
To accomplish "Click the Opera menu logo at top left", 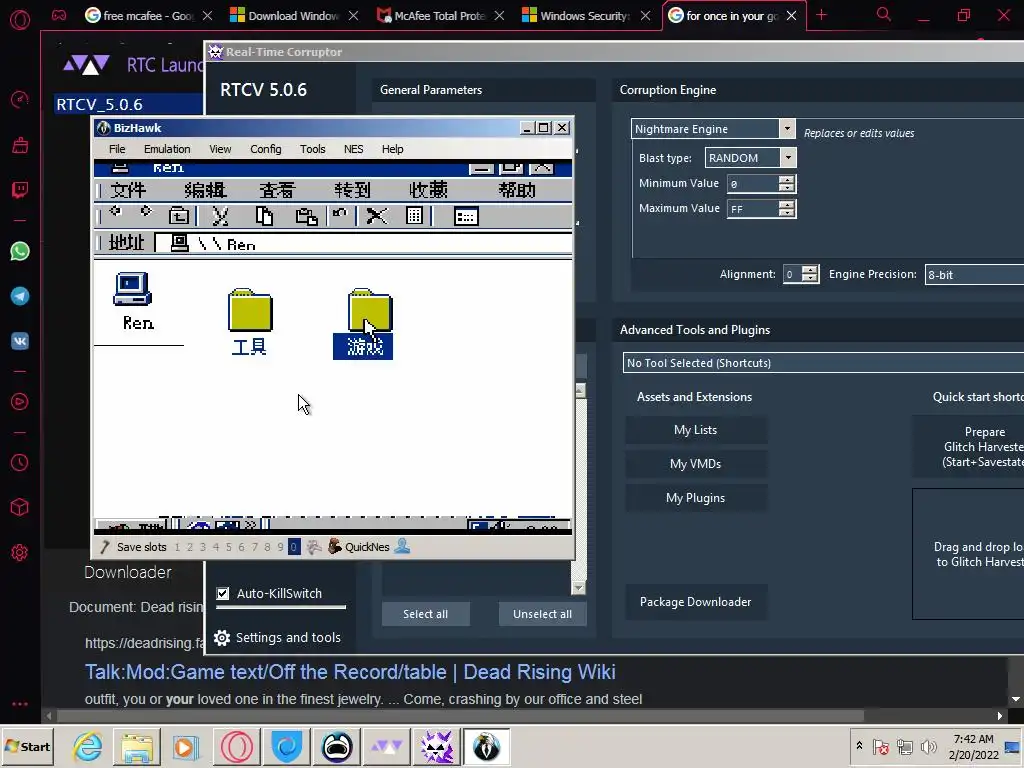I will click(x=20, y=20).
